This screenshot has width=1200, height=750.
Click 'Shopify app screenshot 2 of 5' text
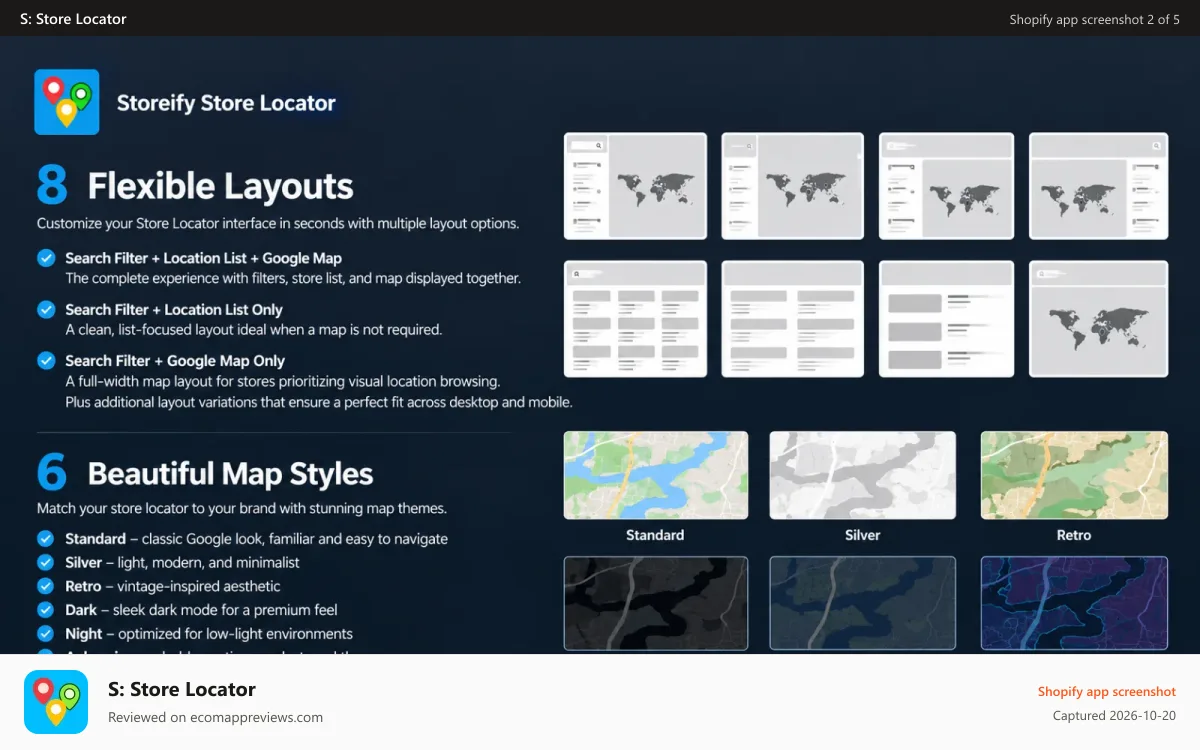tap(1094, 19)
